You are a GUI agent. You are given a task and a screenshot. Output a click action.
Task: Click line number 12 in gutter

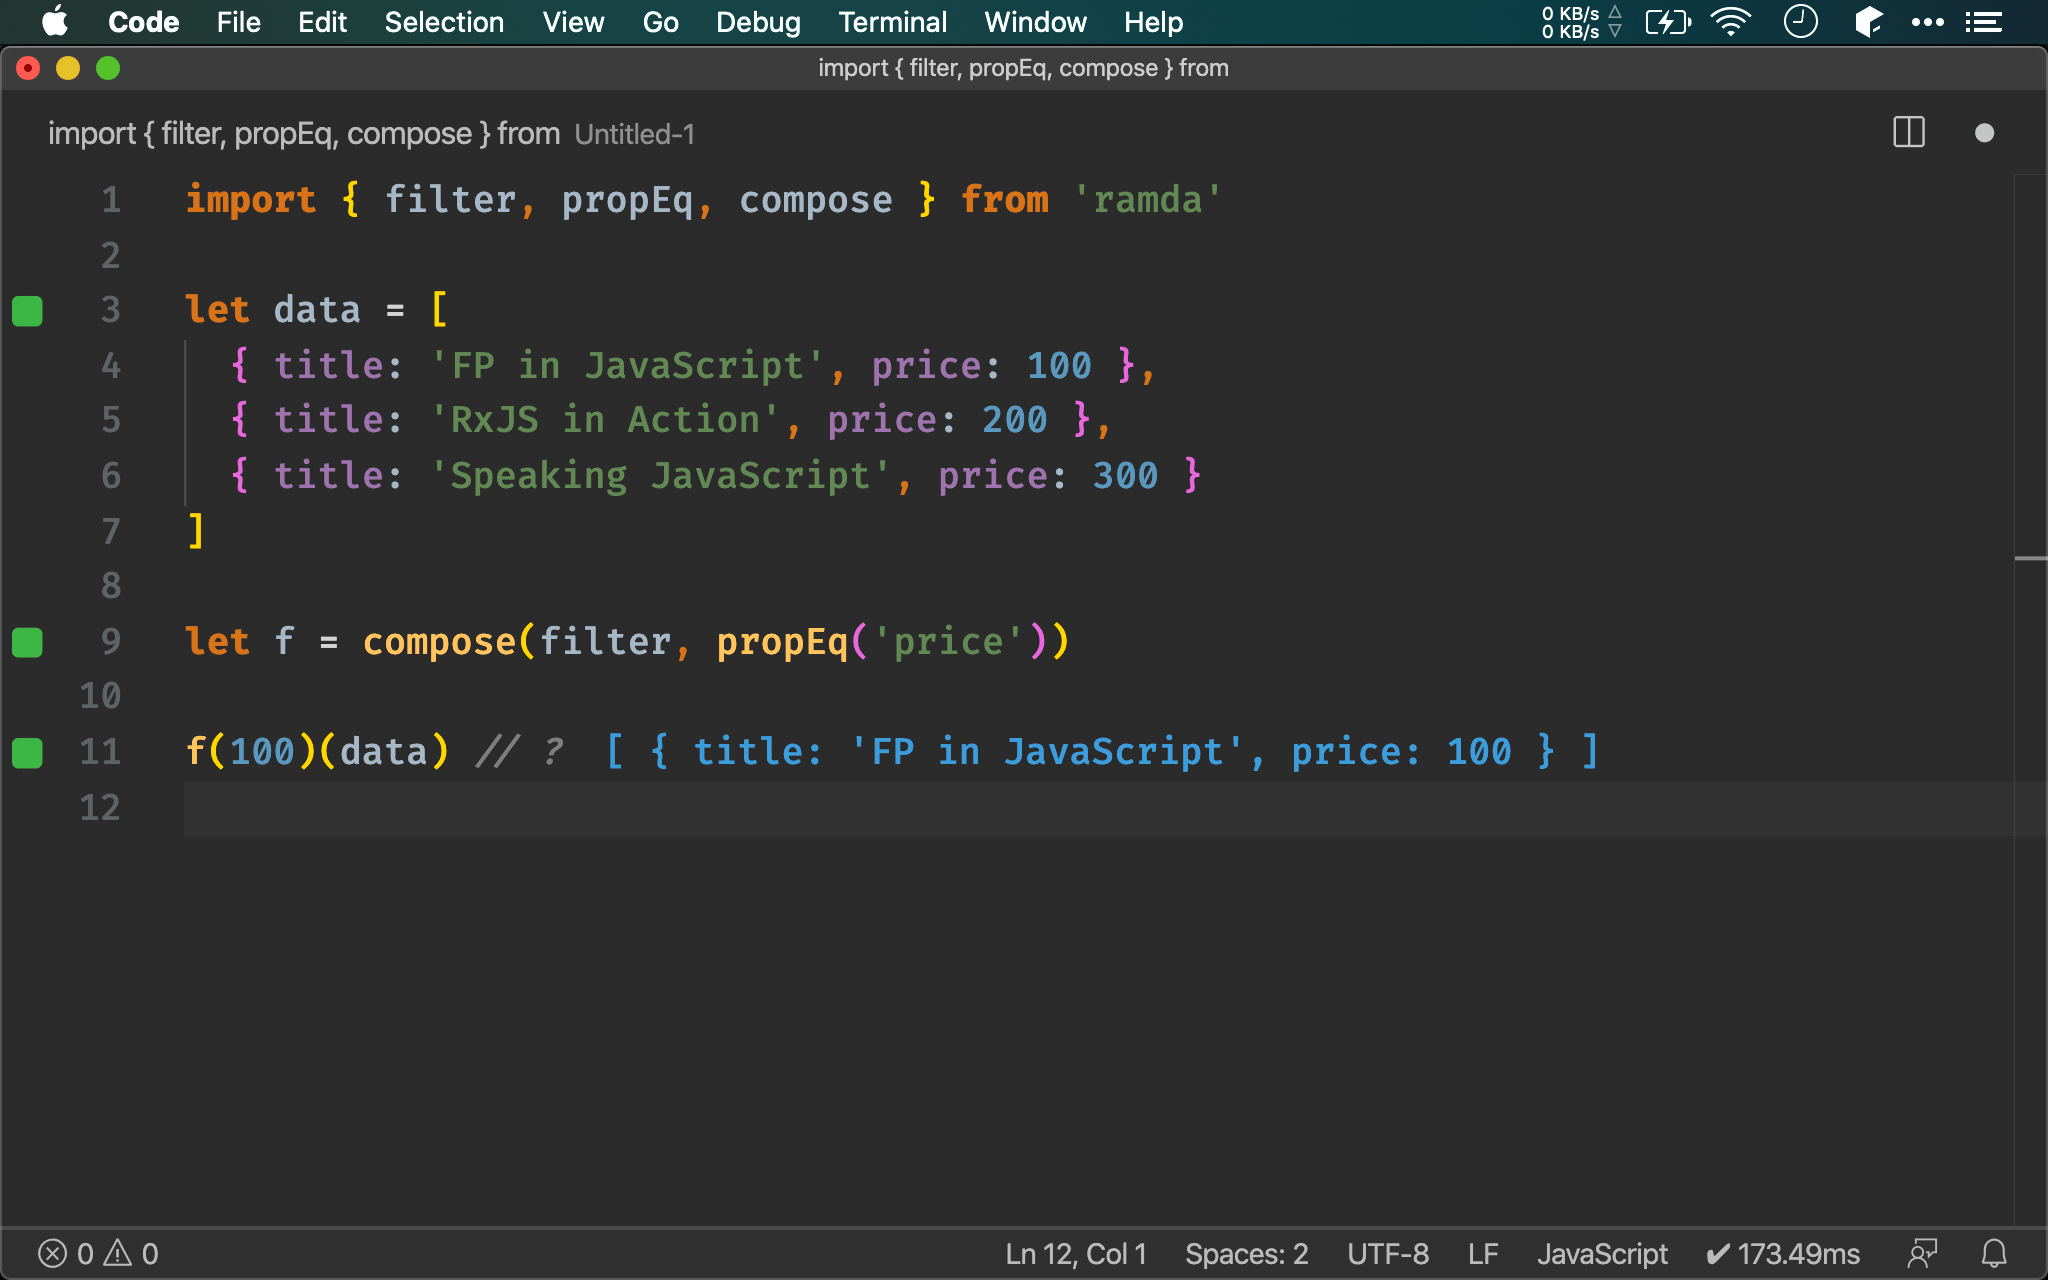point(100,807)
